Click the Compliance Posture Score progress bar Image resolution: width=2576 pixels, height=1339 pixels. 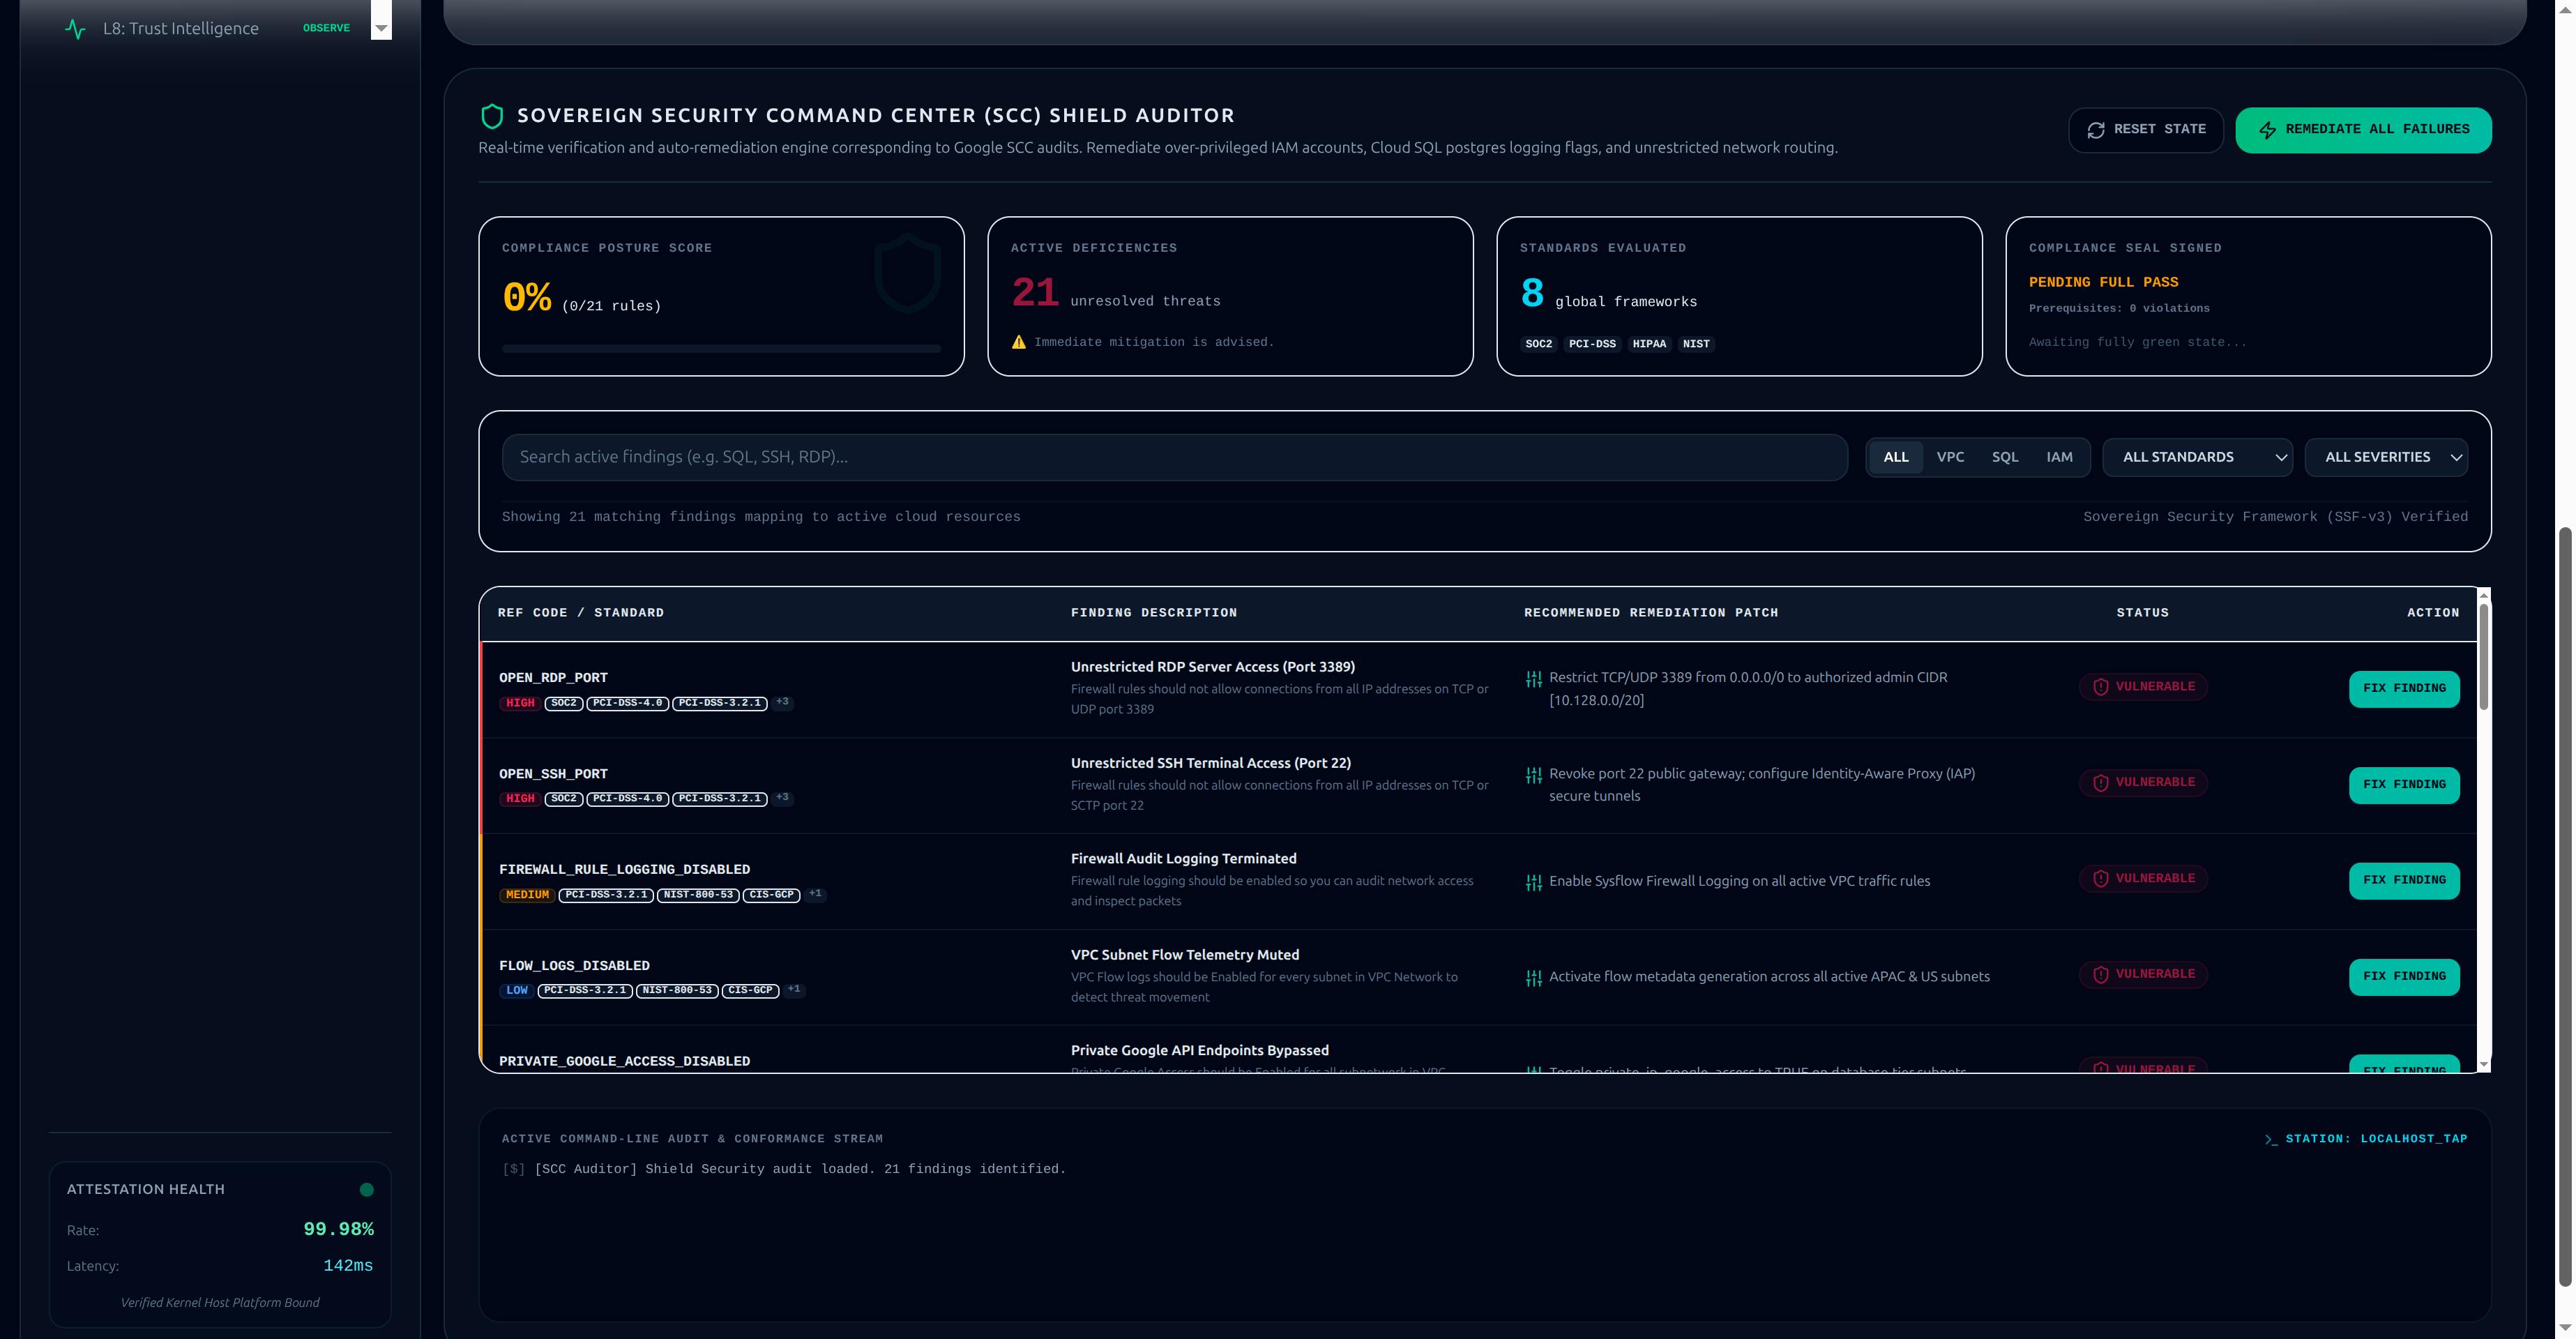(x=721, y=349)
